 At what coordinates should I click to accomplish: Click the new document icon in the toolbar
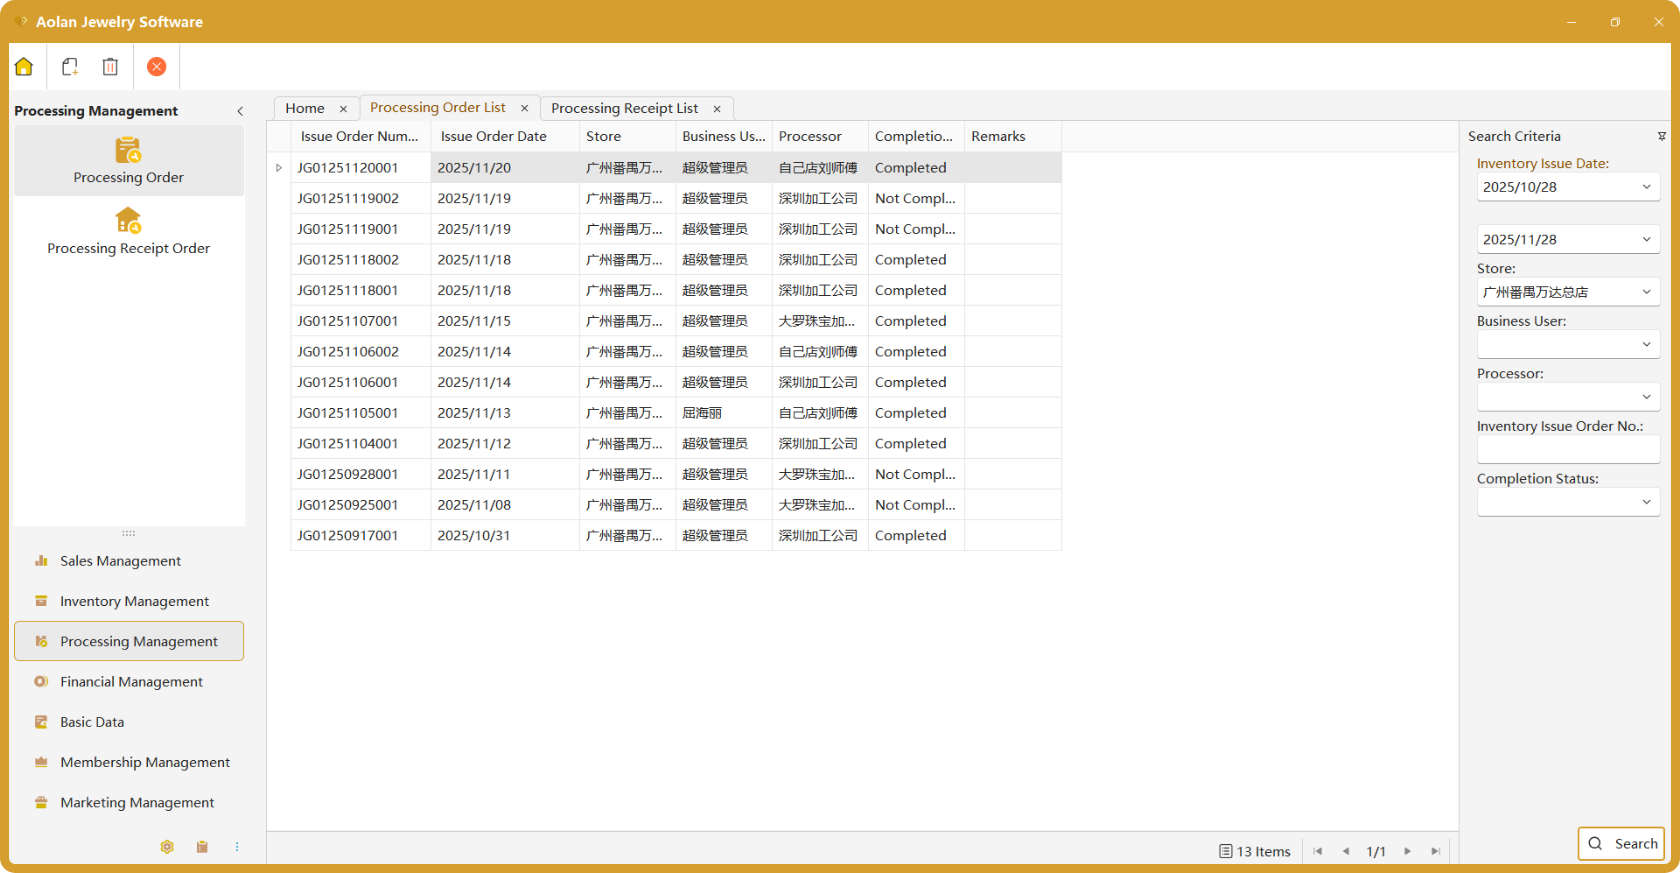70,67
